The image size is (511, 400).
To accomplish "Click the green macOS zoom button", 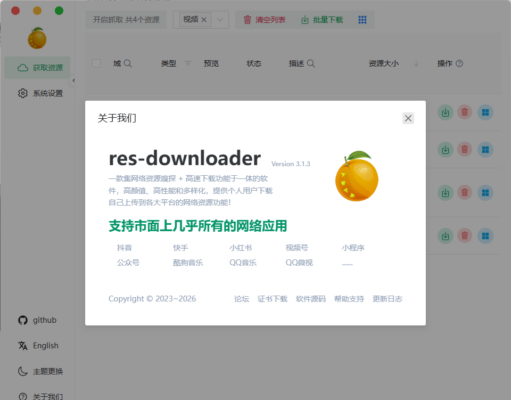I will click(59, 11).
